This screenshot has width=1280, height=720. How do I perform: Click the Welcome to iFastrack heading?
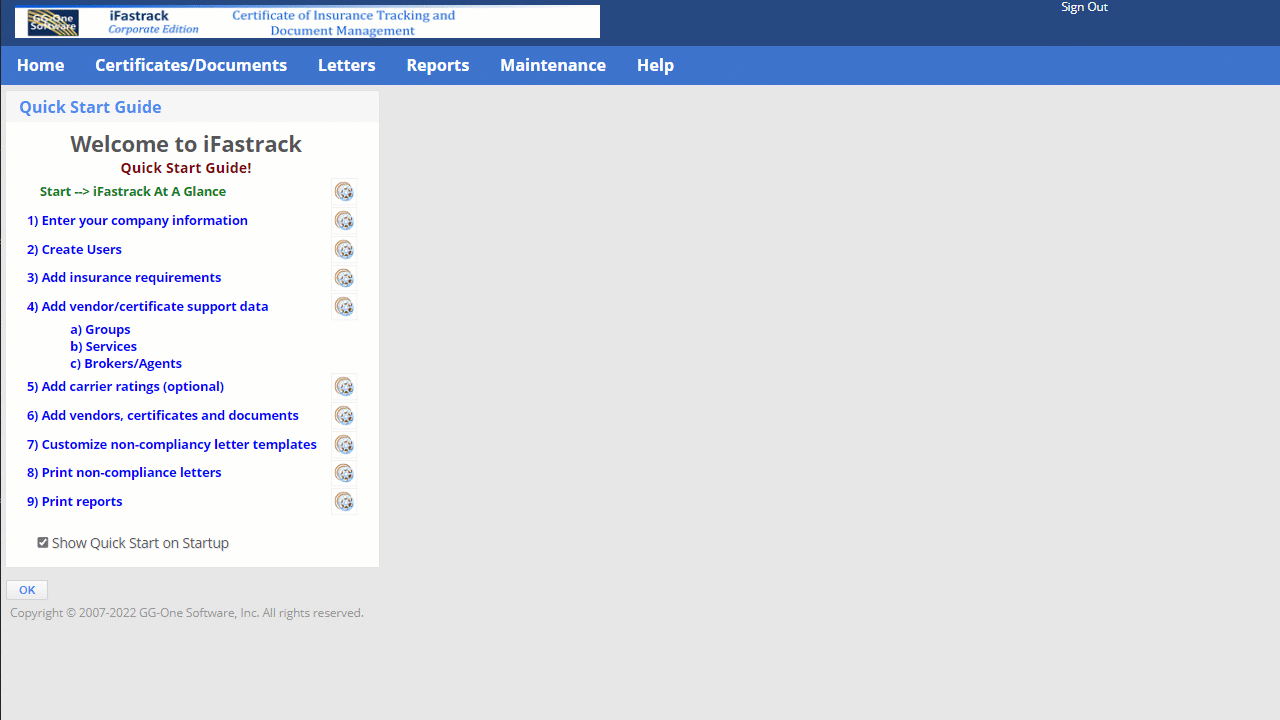click(x=186, y=144)
